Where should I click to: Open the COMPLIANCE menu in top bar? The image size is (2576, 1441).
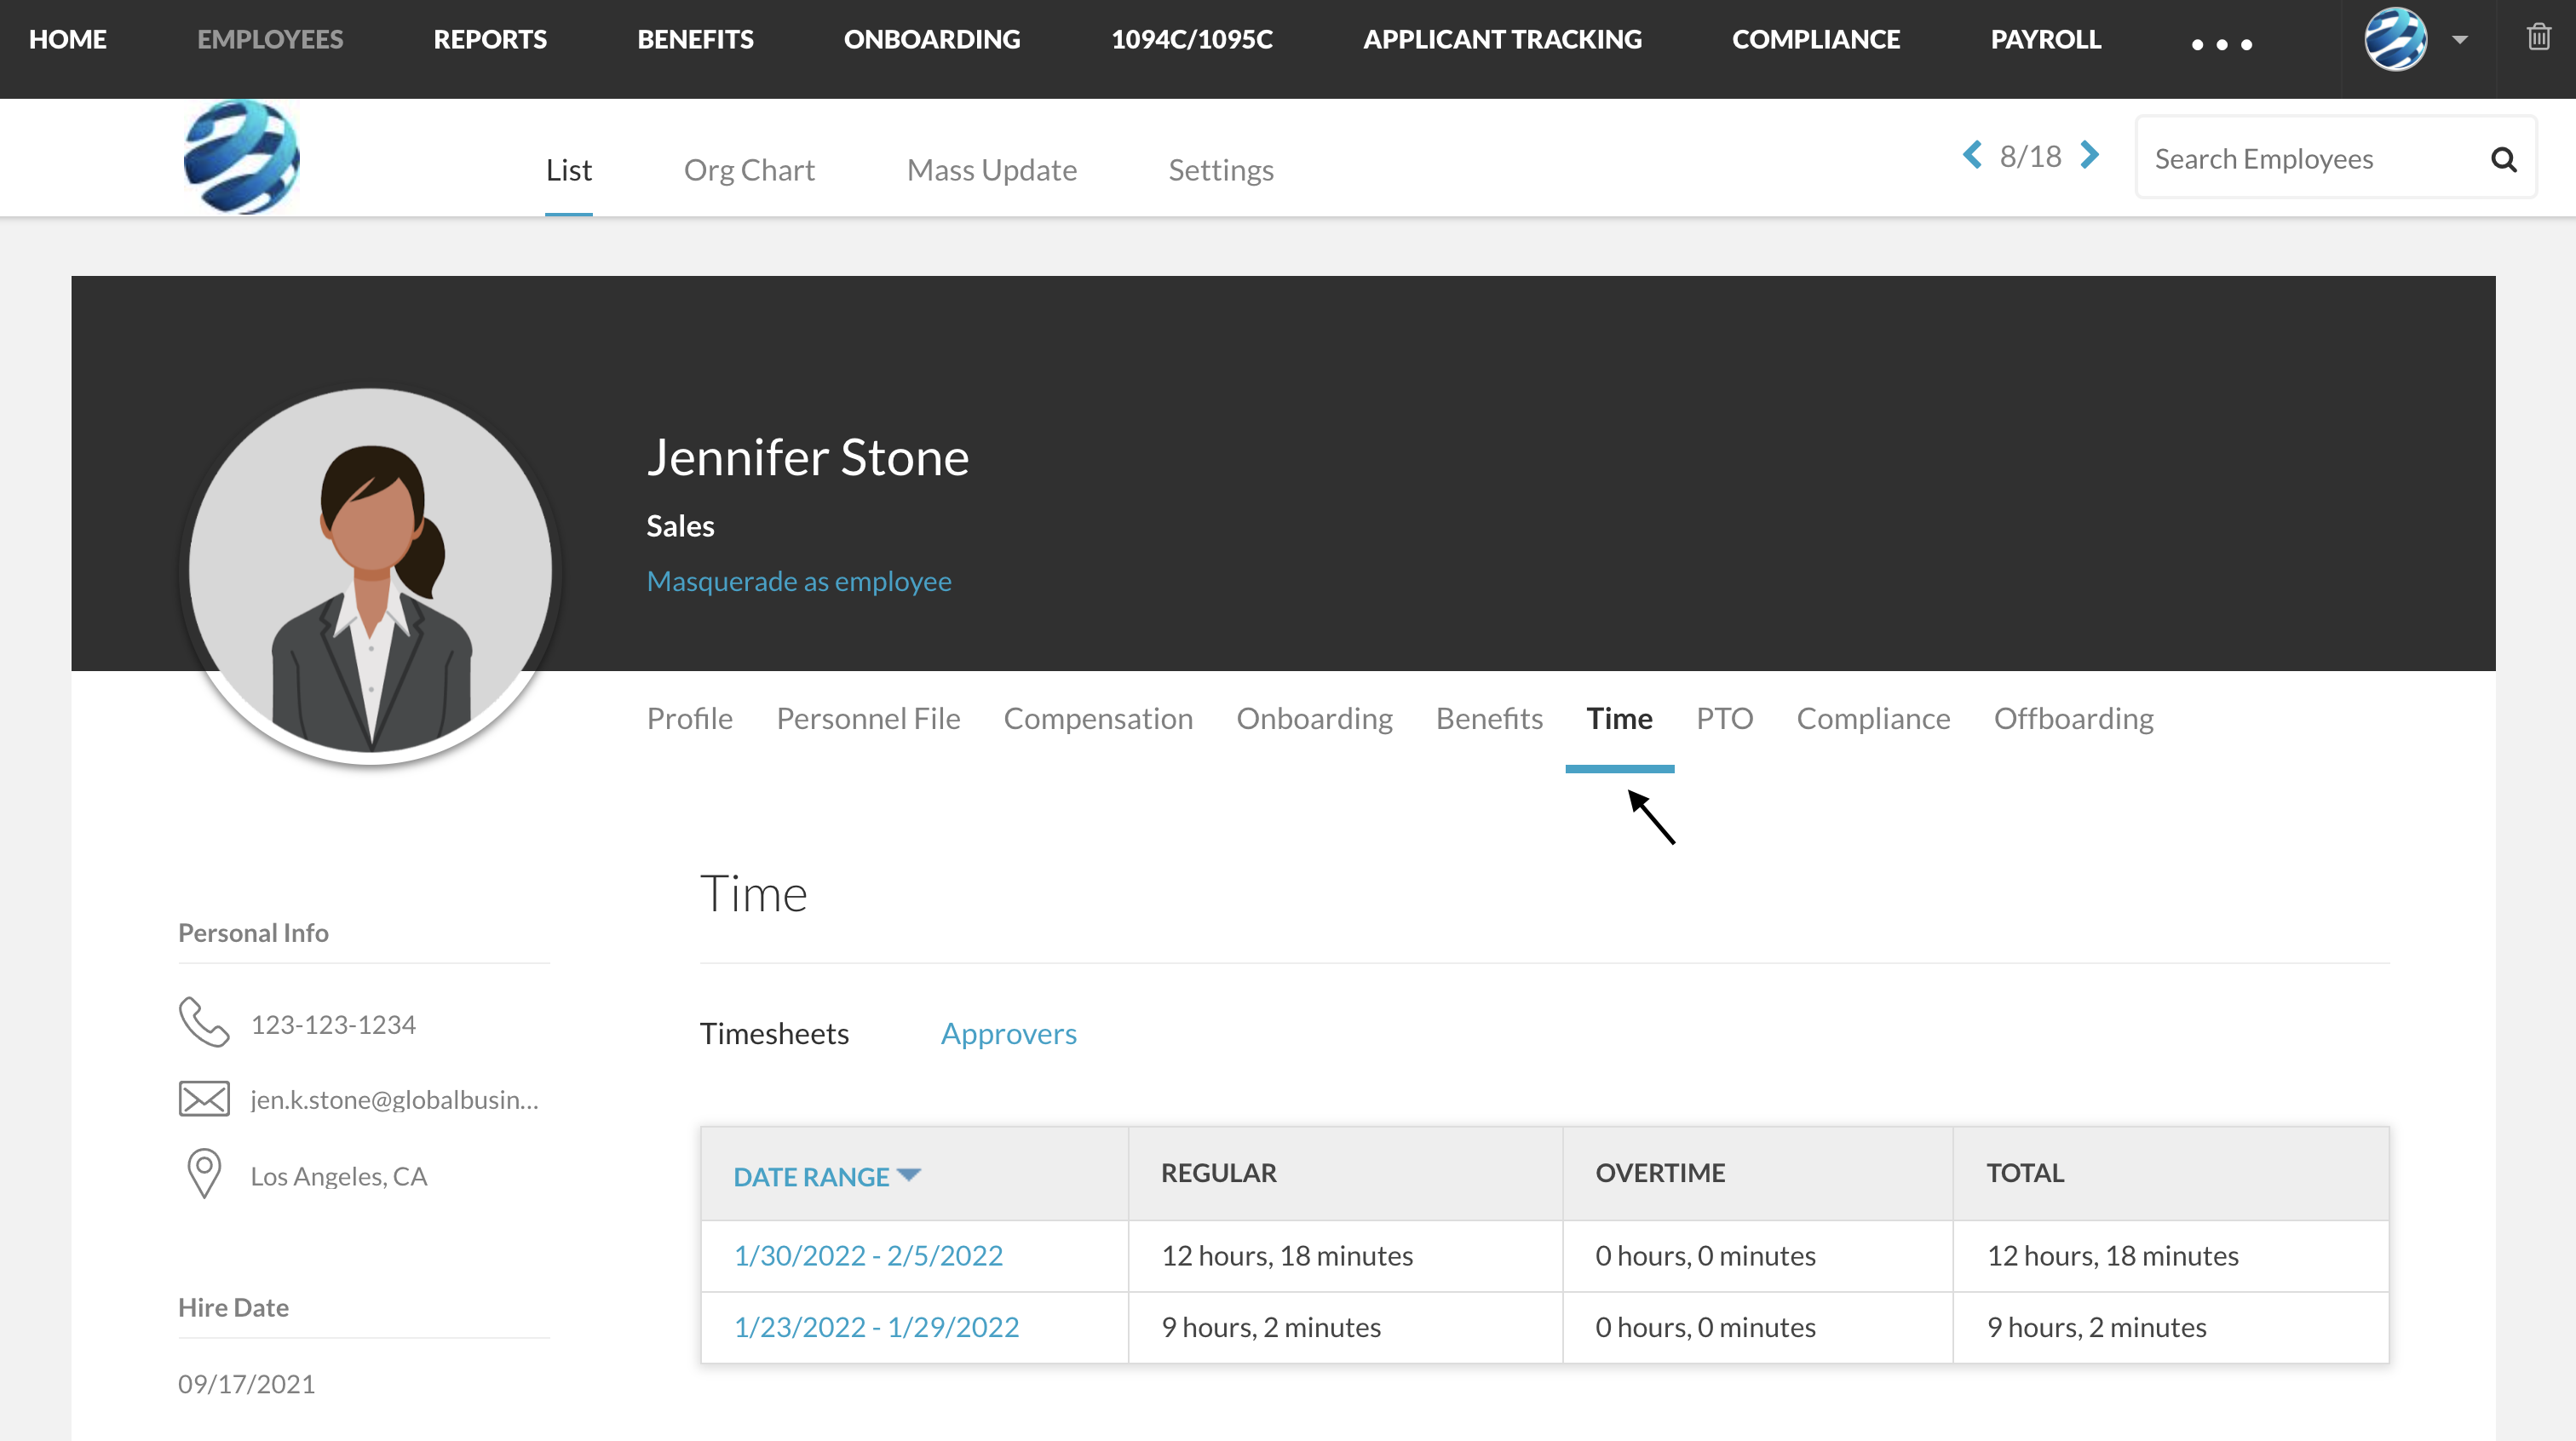click(x=1816, y=39)
